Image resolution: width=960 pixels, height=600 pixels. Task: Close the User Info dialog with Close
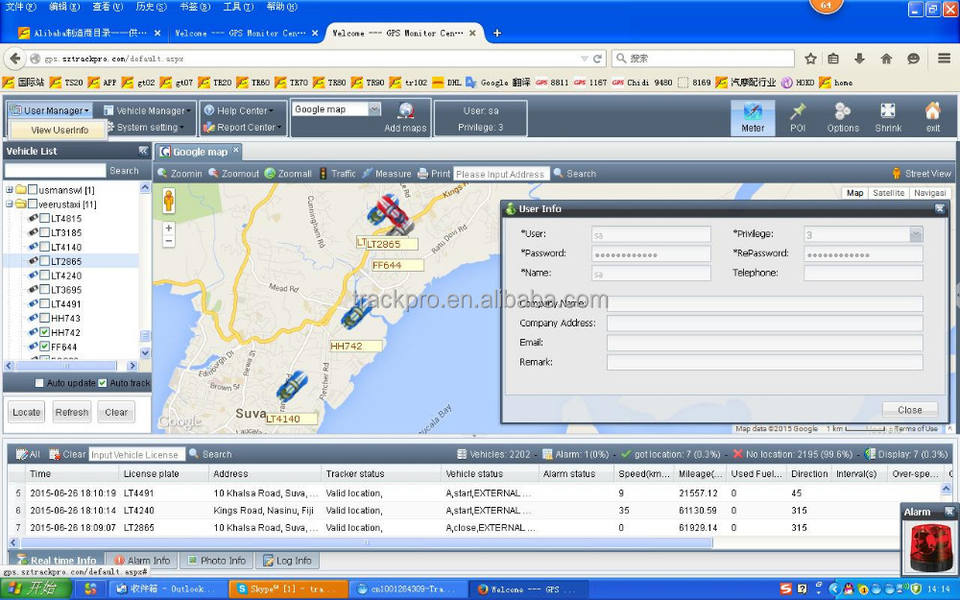[909, 410]
